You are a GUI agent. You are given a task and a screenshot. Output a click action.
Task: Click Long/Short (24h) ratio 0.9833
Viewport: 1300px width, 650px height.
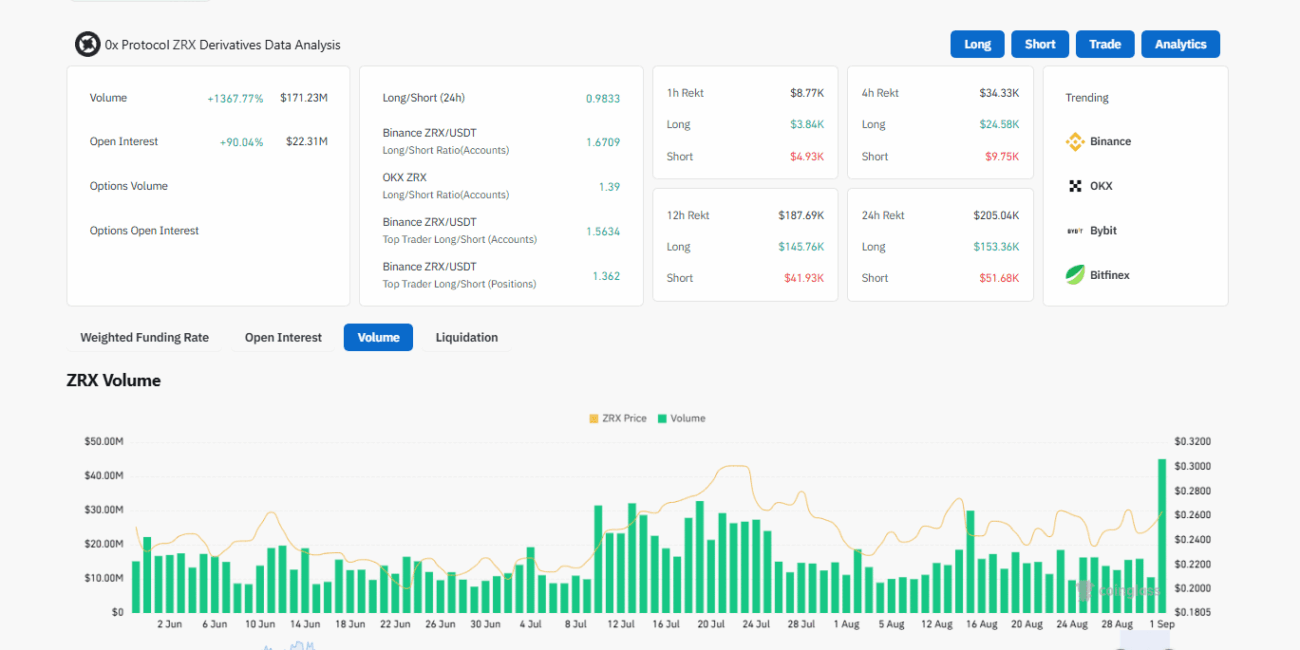[x=603, y=99]
